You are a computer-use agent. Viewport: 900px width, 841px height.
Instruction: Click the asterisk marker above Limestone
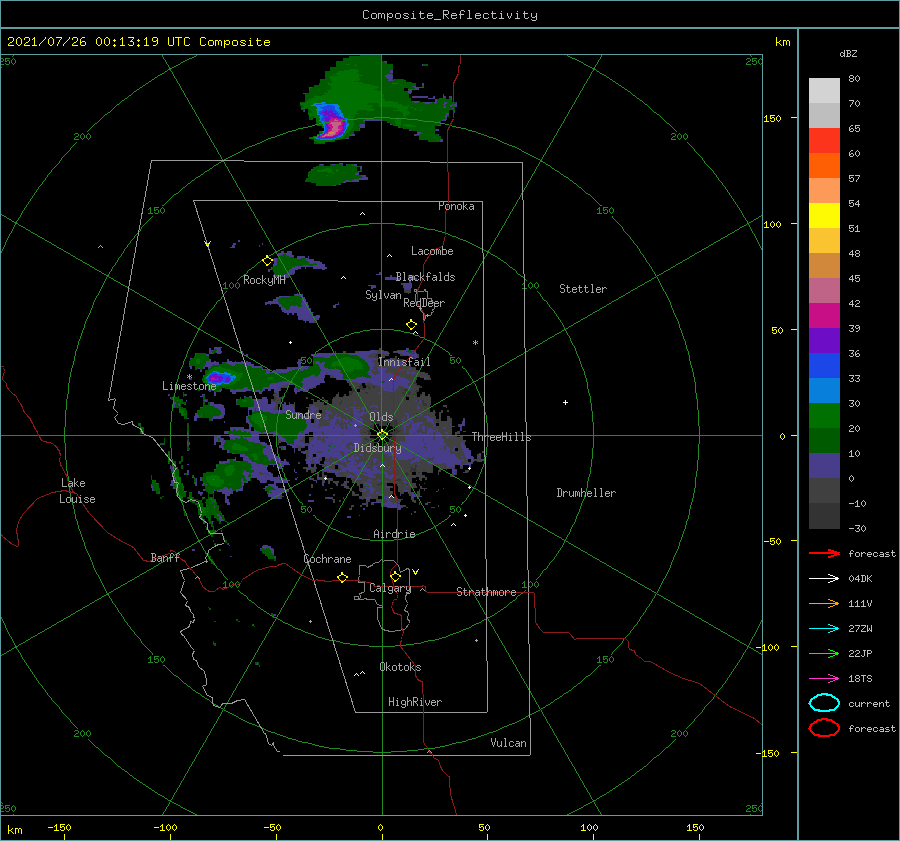tap(189, 377)
